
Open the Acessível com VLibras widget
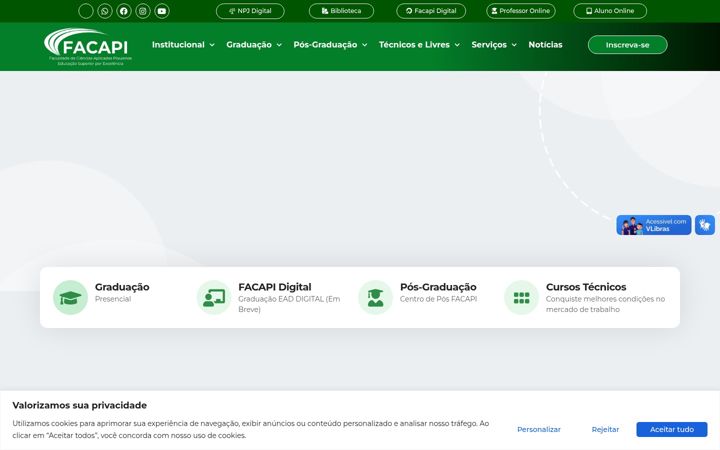tap(653, 225)
